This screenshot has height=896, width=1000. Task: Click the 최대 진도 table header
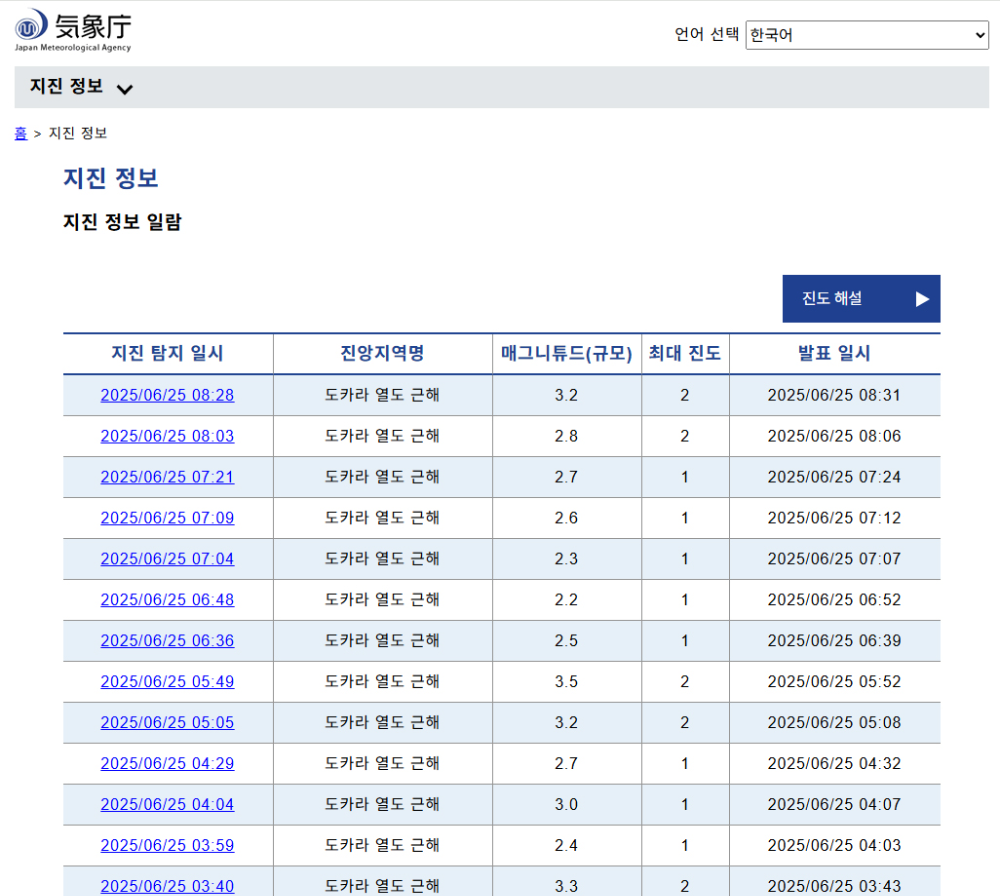pos(685,353)
